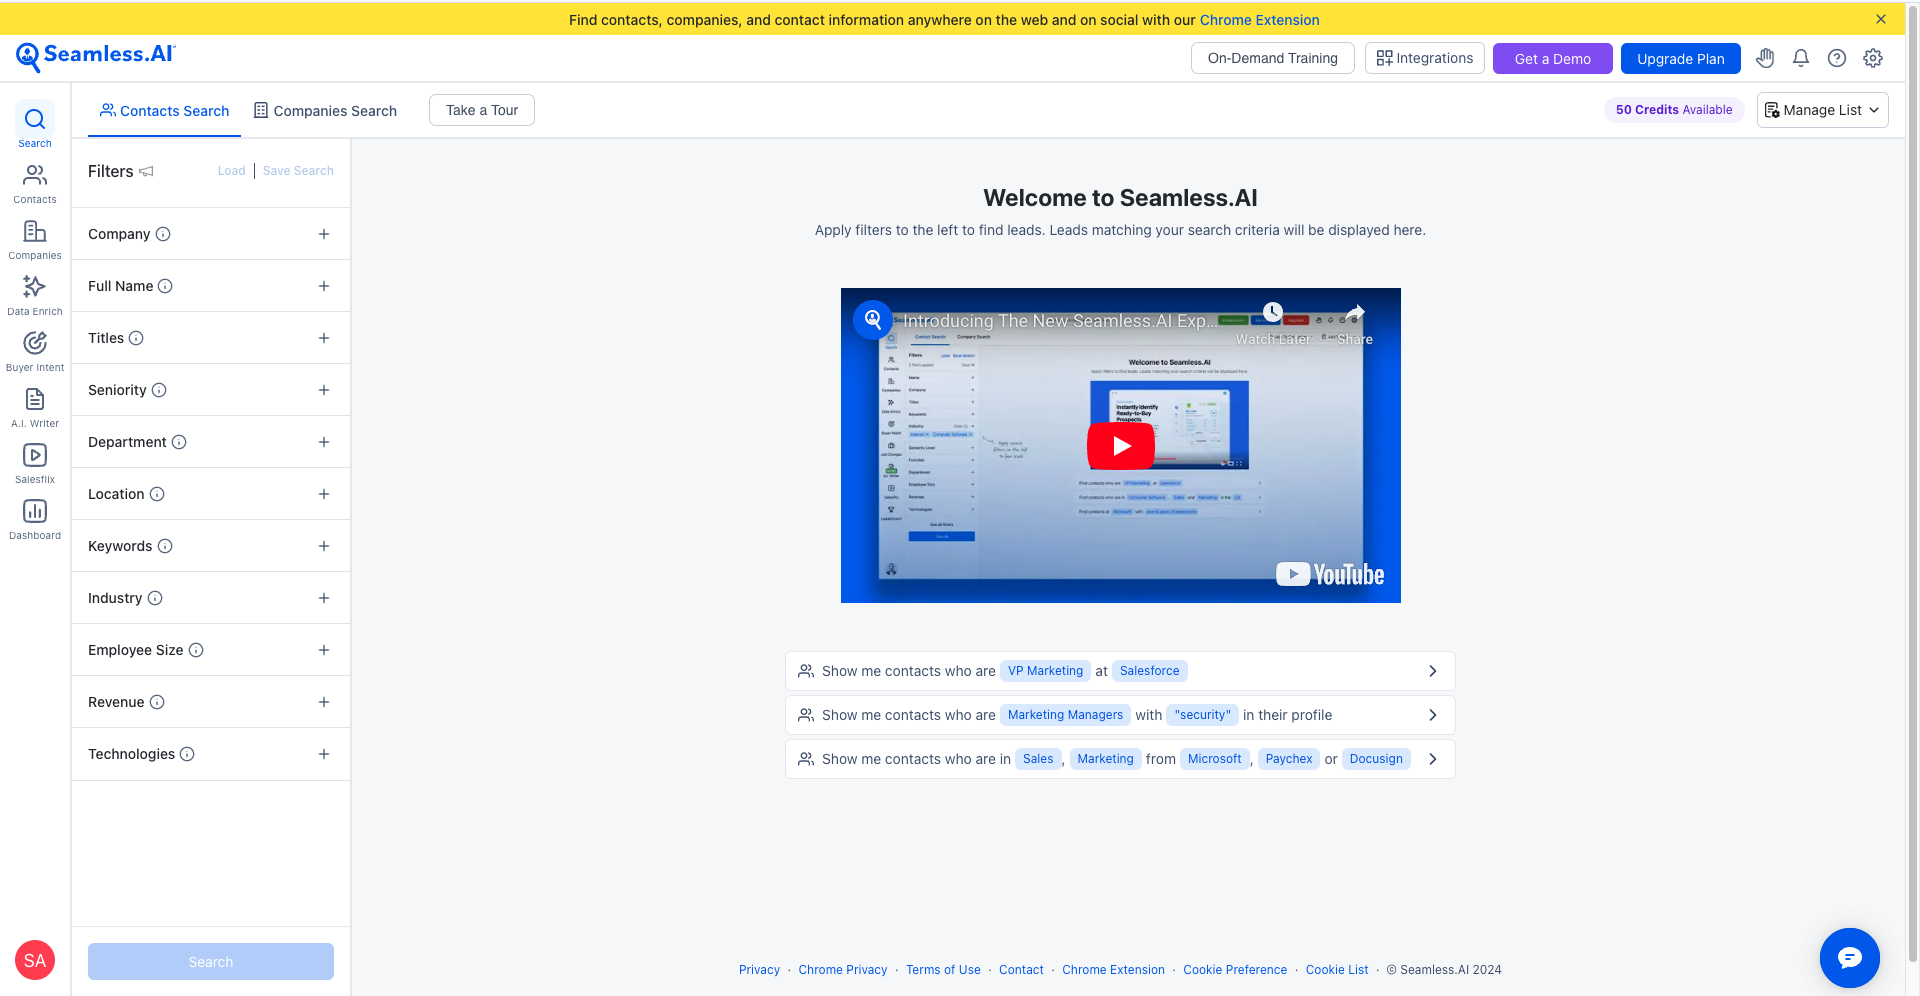Expand the Department filter plus
This screenshot has height=996, width=1920.
pyautogui.click(x=324, y=442)
